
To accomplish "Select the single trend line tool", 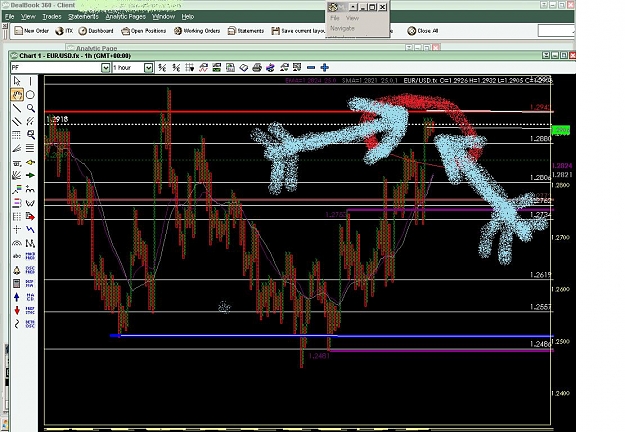I will click(x=17, y=108).
